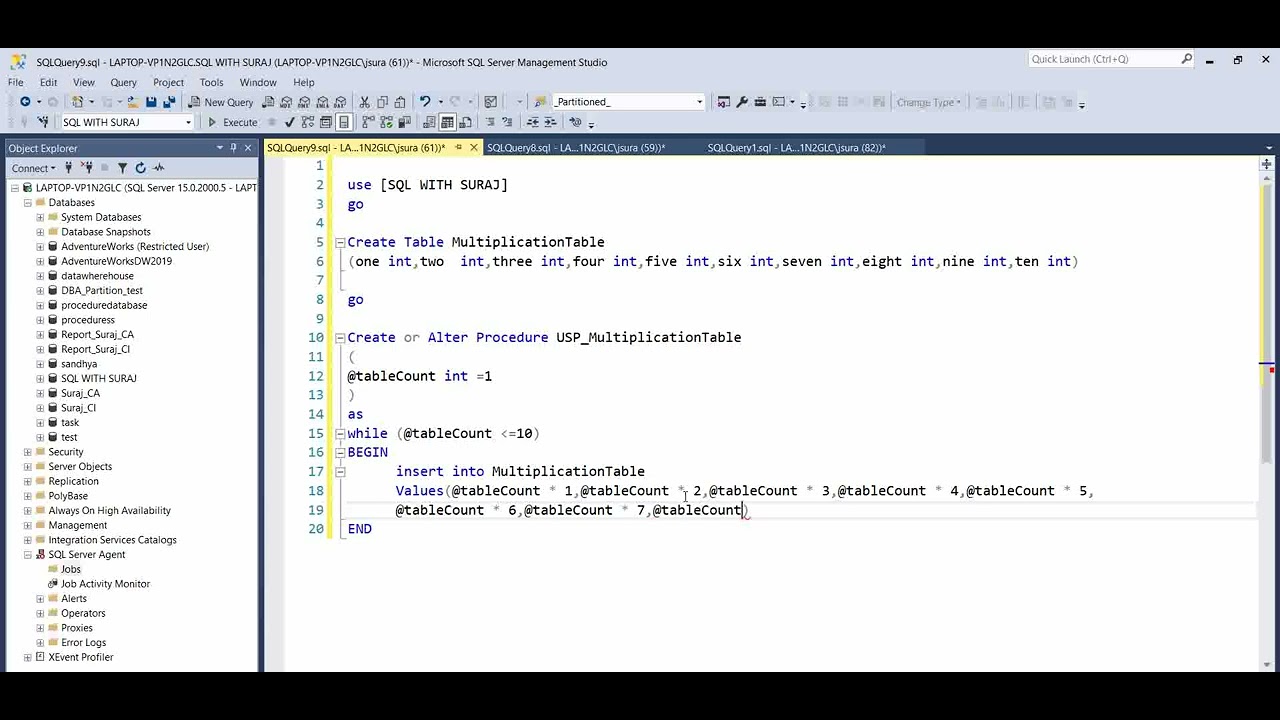Open the Query menu
This screenshot has width=1280, height=720.
point(123,82)
